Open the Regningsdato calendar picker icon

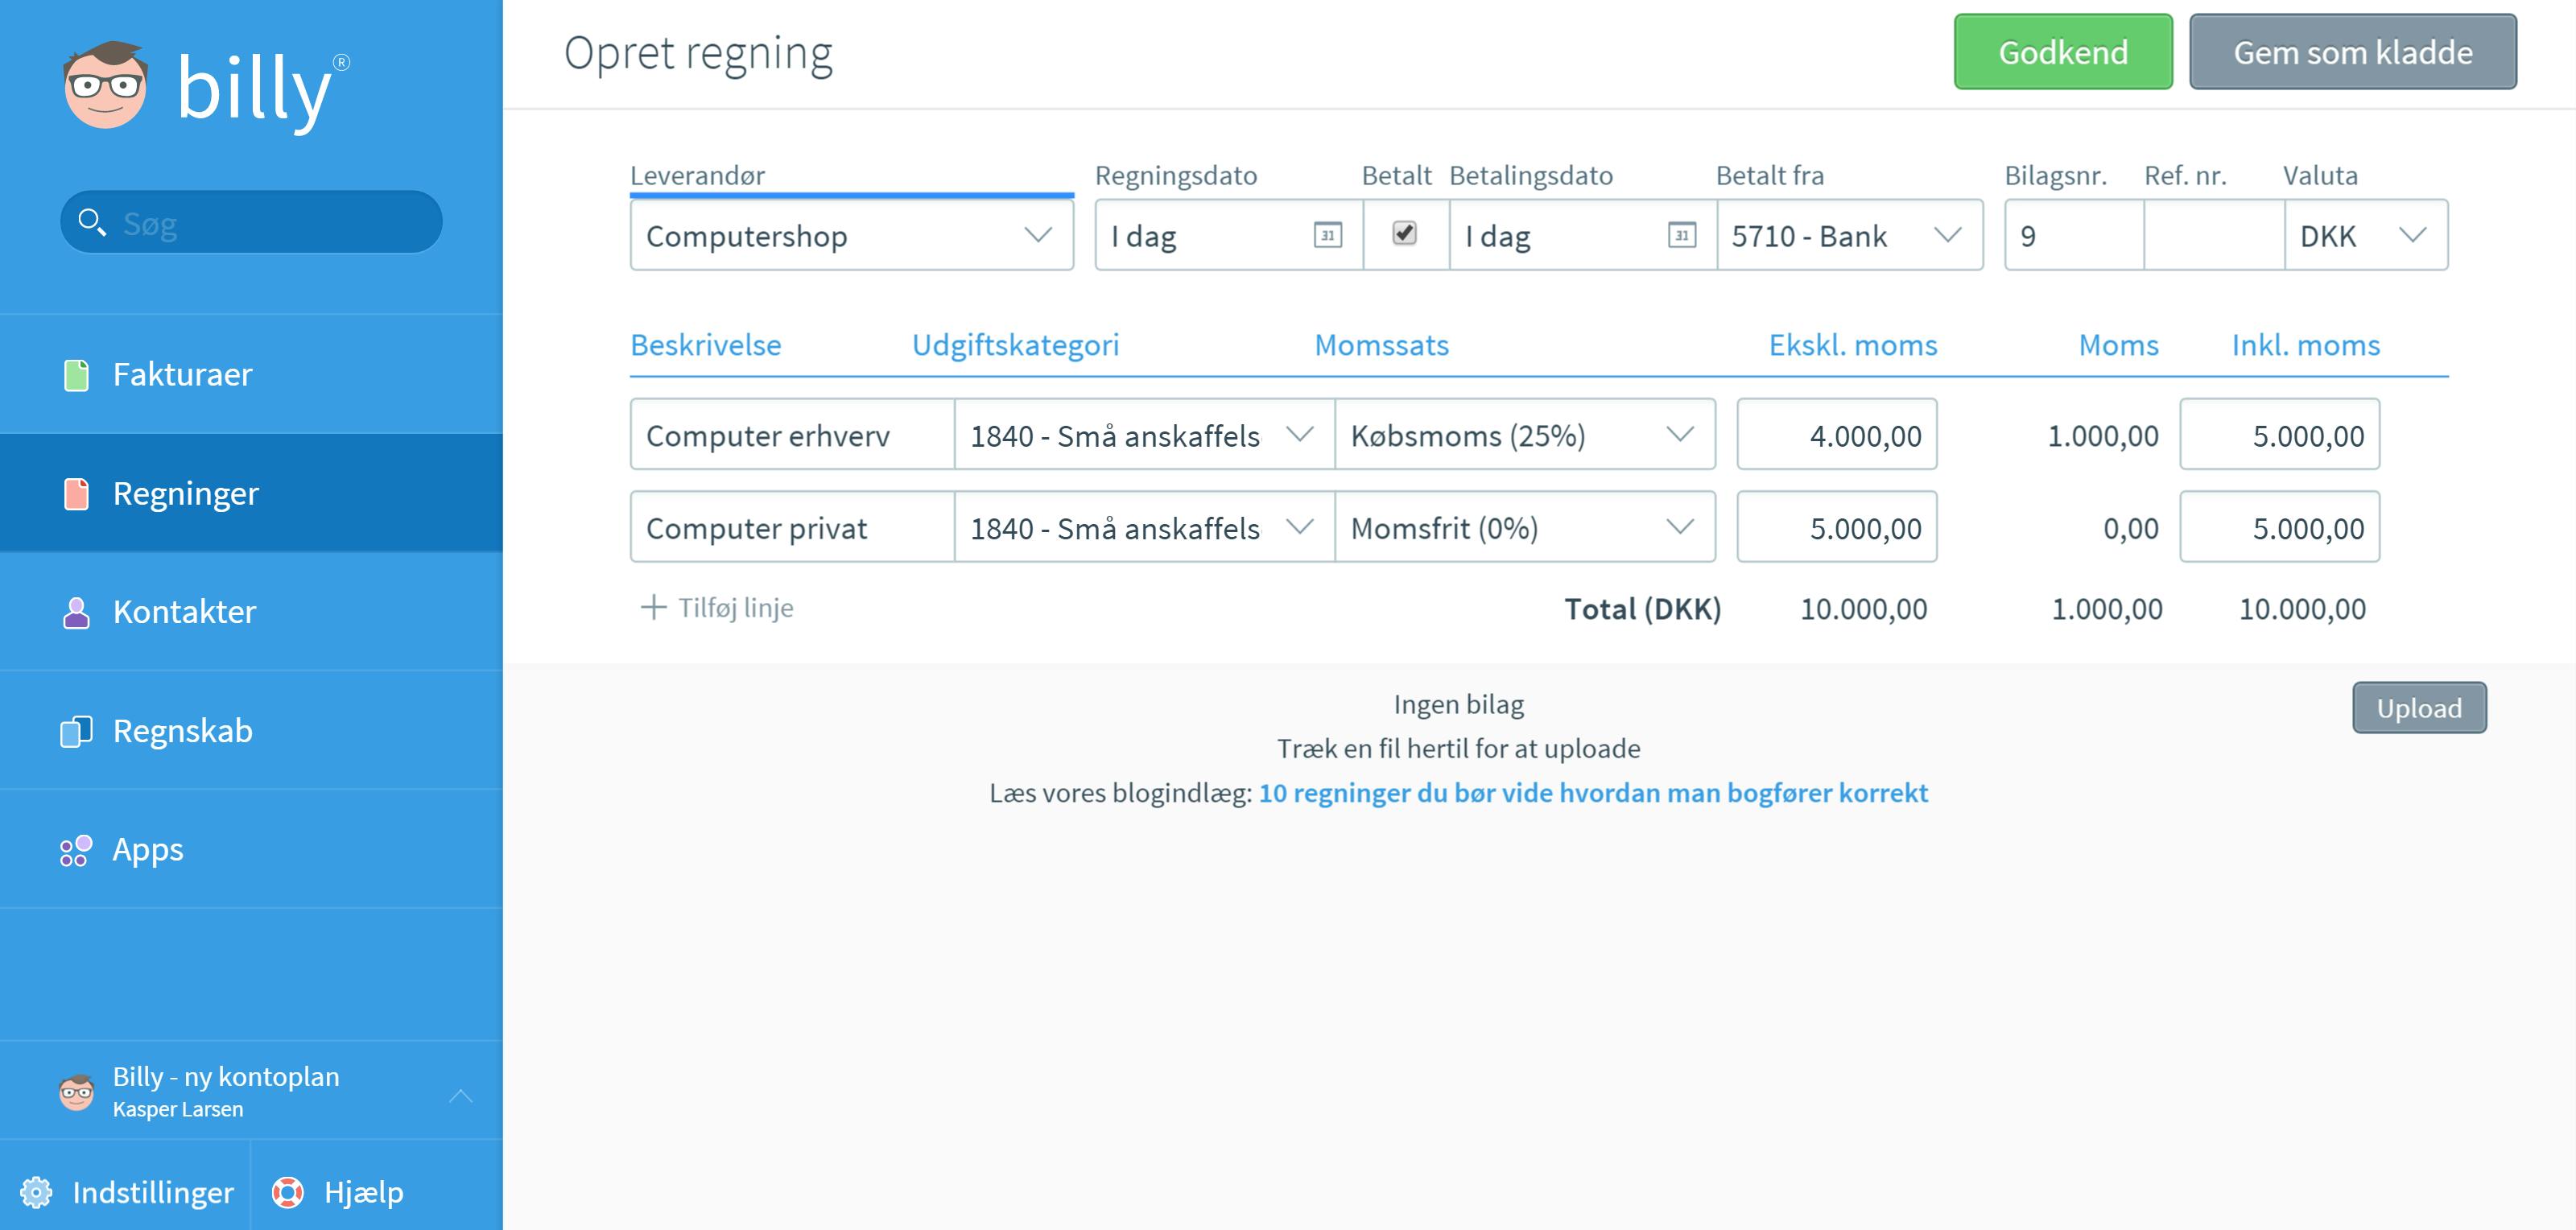1327,235
